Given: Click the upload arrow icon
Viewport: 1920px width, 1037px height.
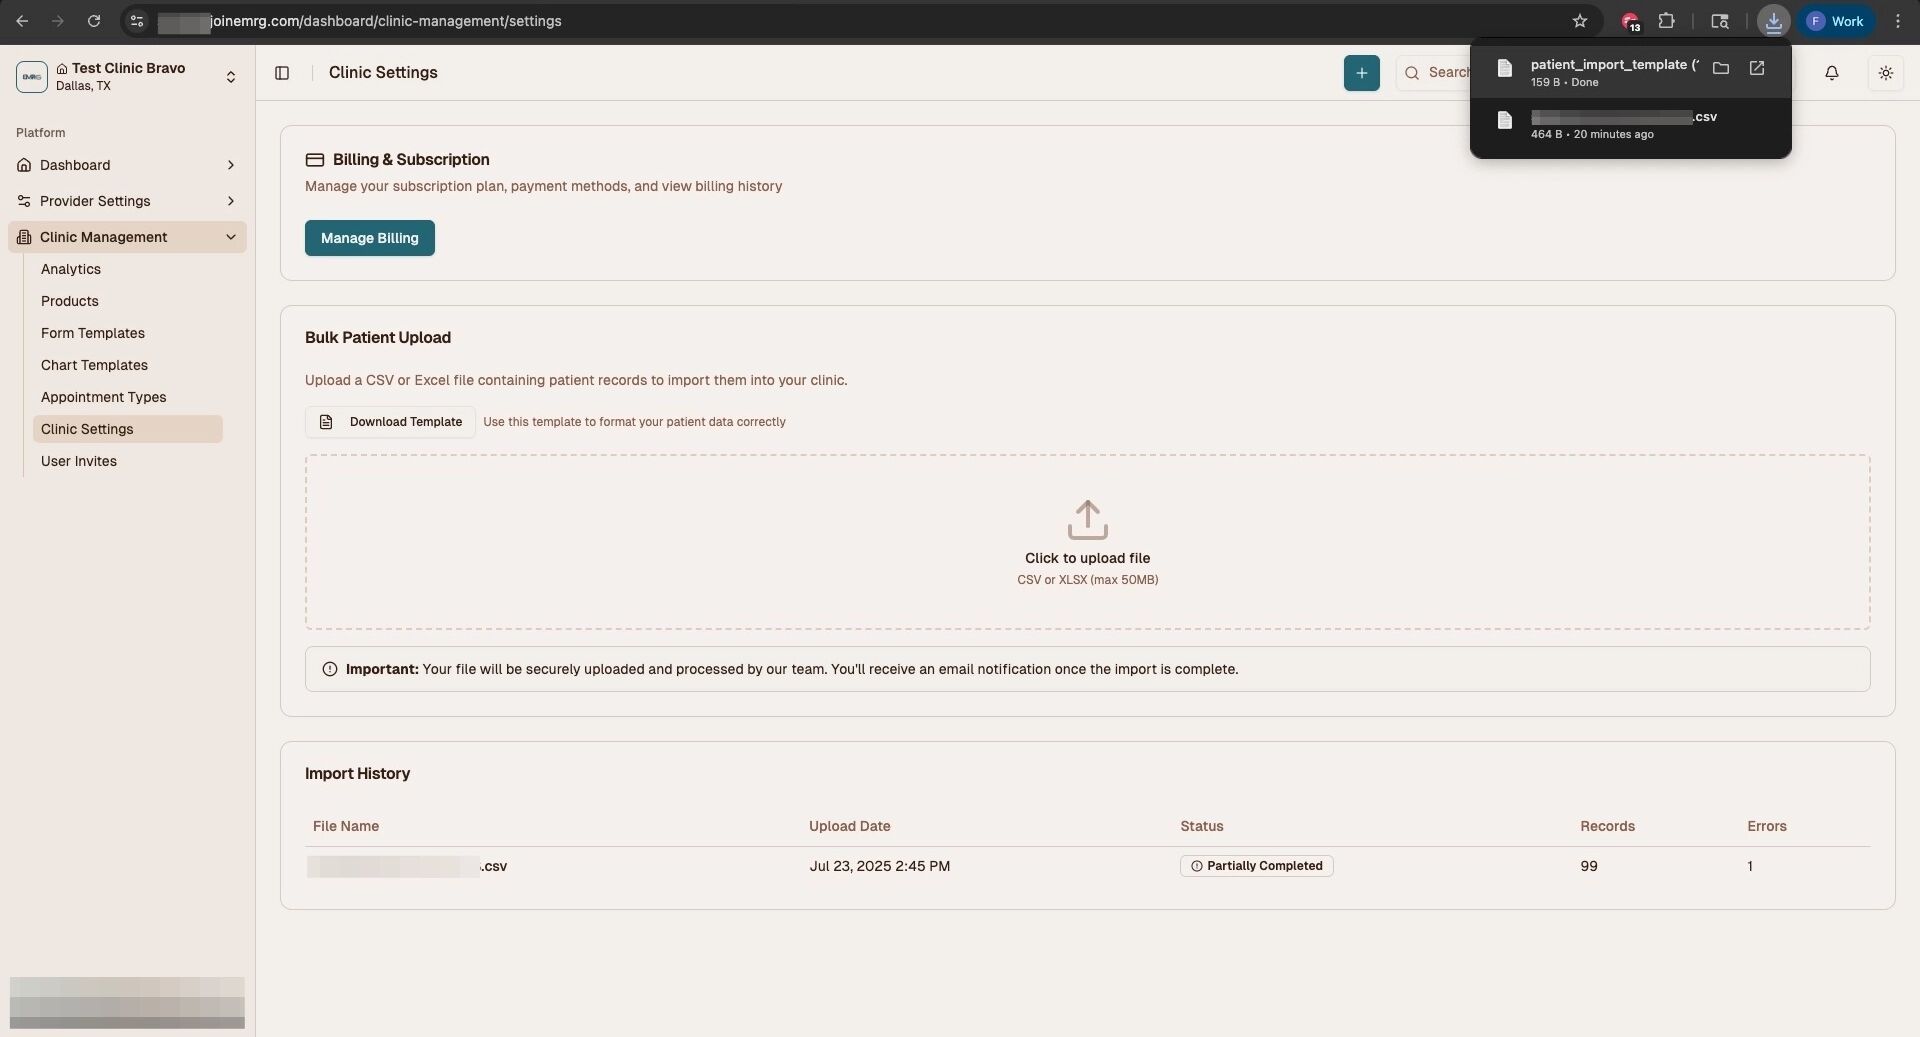Looking at the screenshot, I should (x=1088, y=520).
